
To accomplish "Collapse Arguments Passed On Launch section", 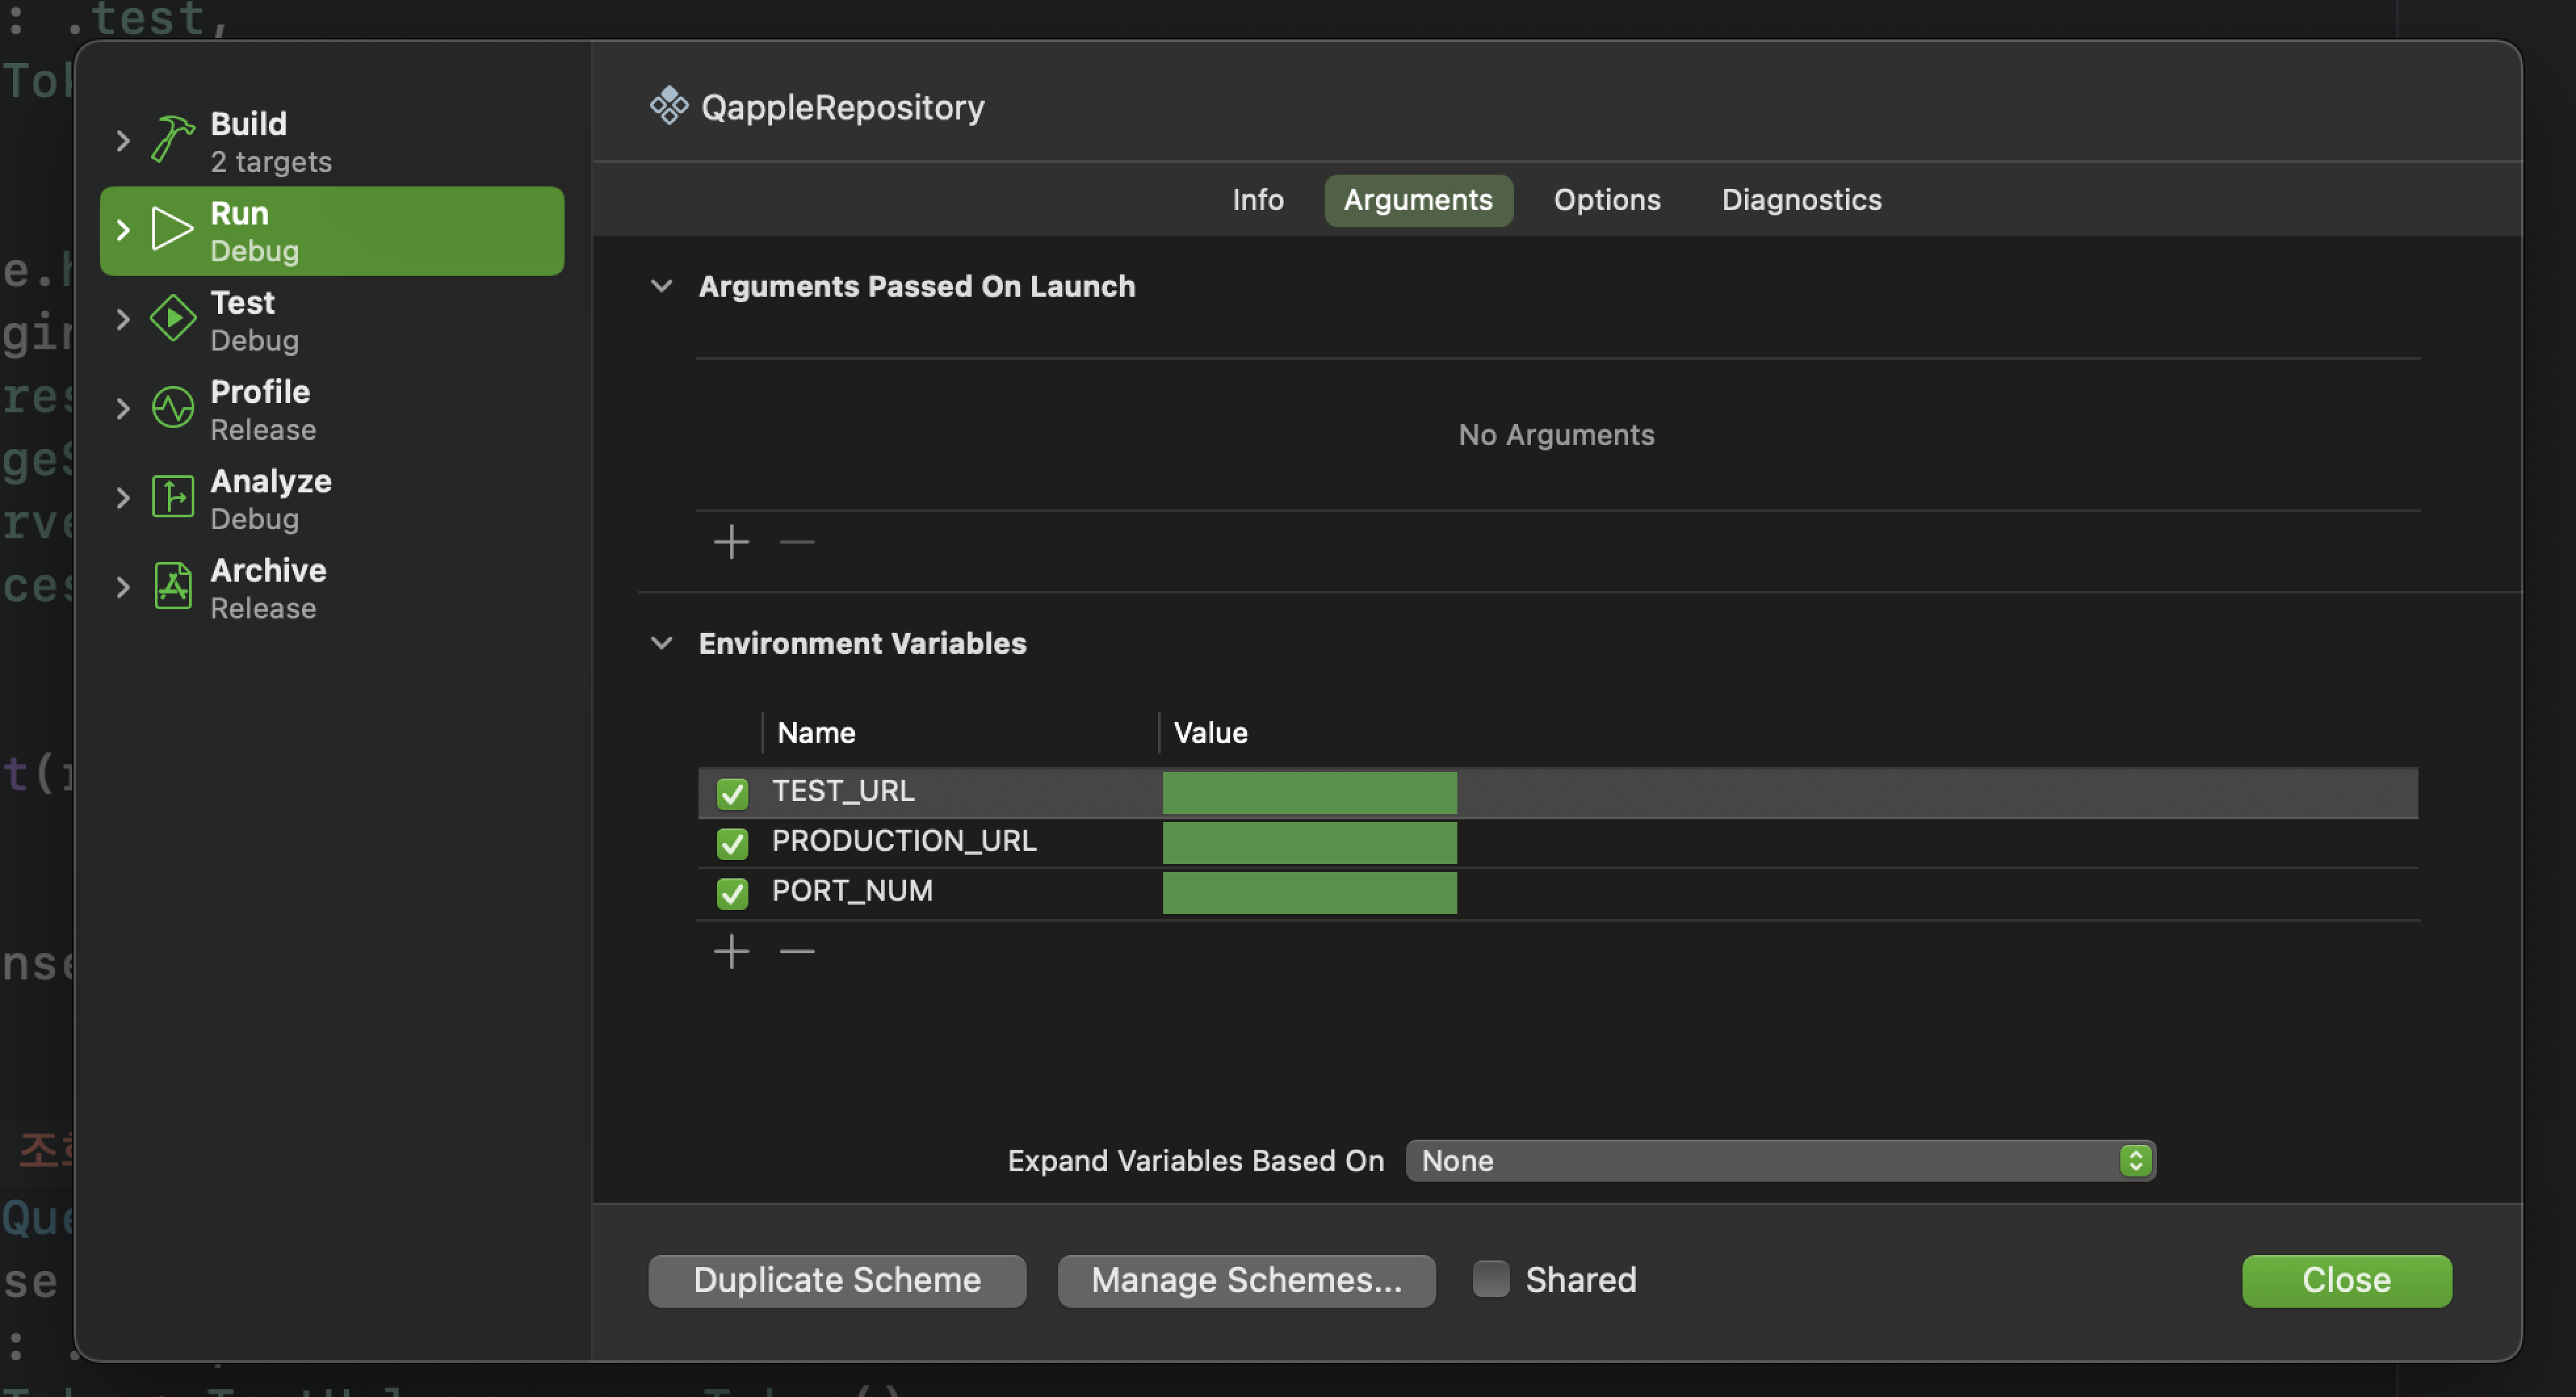I will 661,286.
